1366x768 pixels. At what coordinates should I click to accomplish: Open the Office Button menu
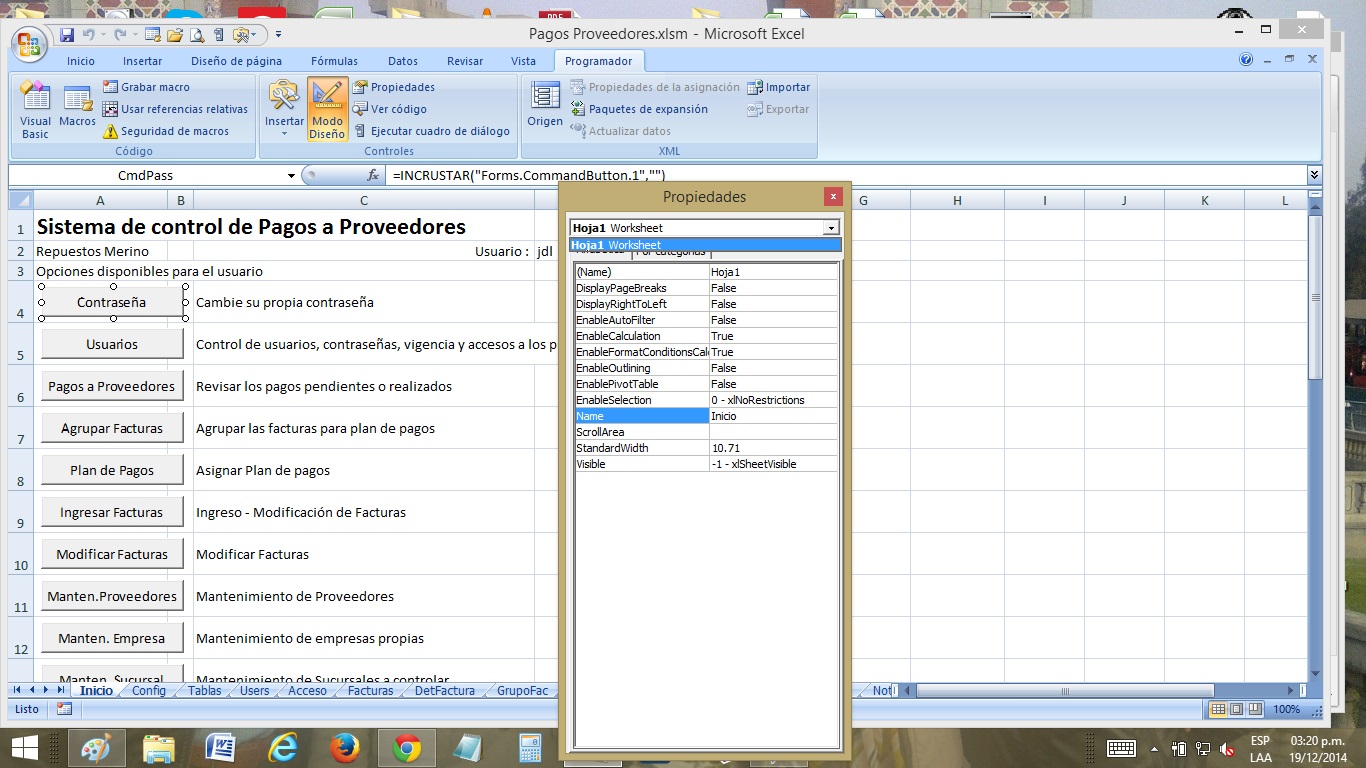click(x=28, y=45)
